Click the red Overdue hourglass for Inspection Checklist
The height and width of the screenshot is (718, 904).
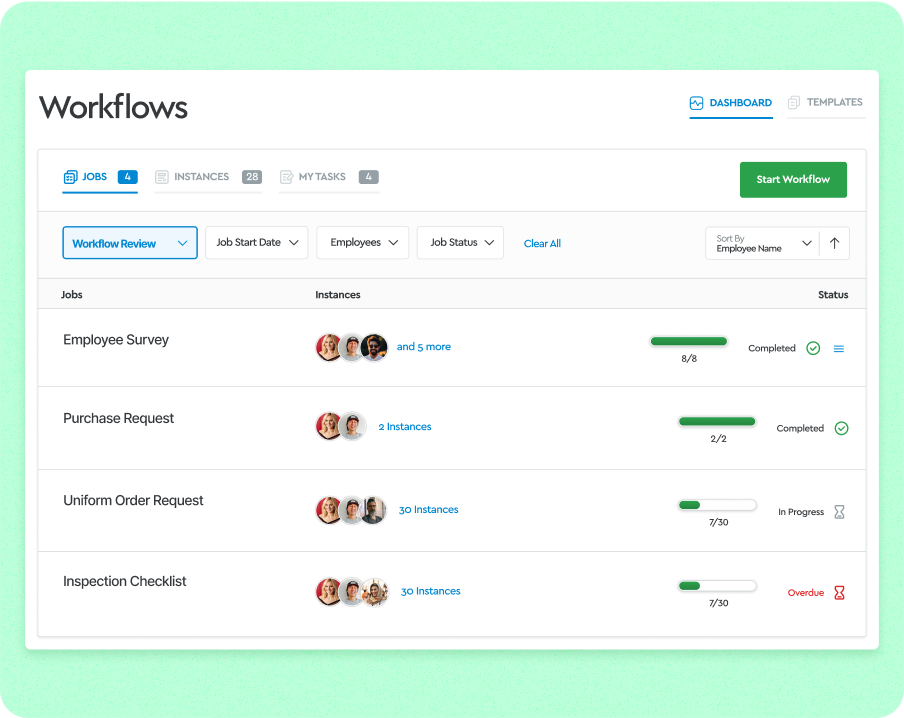[841, 592]
